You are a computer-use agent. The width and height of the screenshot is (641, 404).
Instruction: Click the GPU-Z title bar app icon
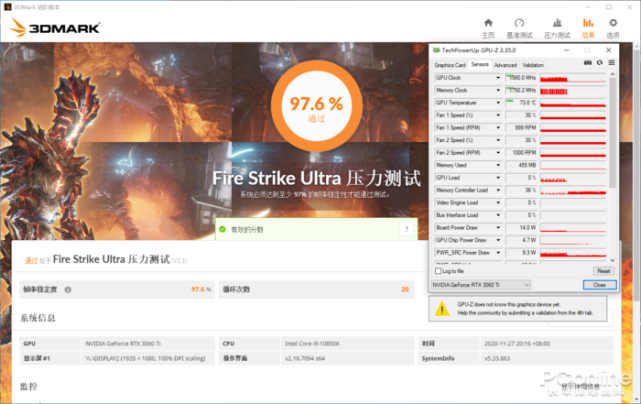pyautogui.click(x=436, y=50)
